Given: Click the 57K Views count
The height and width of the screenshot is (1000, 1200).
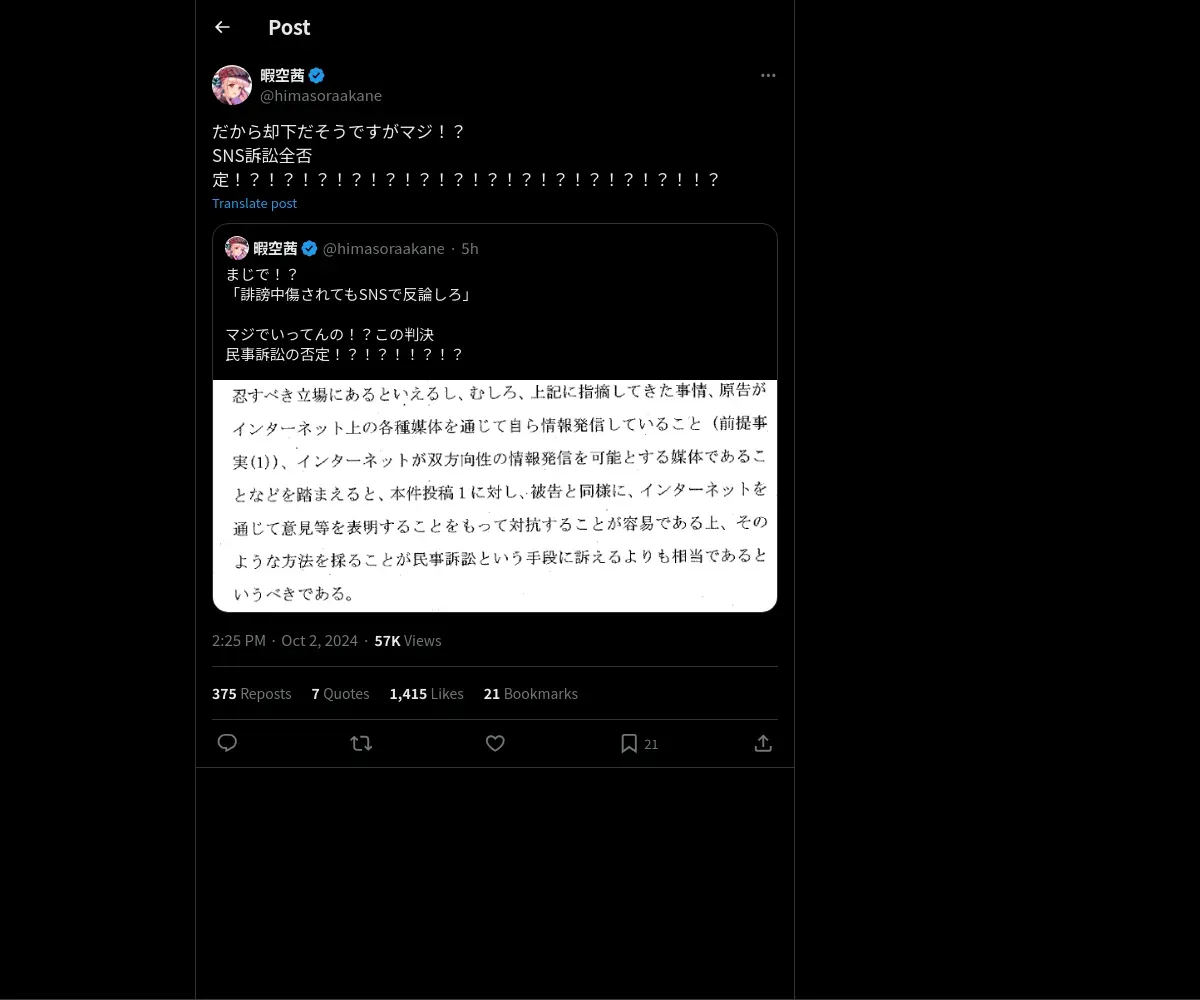Looking at the screenshot, I should tap(408, 641).
